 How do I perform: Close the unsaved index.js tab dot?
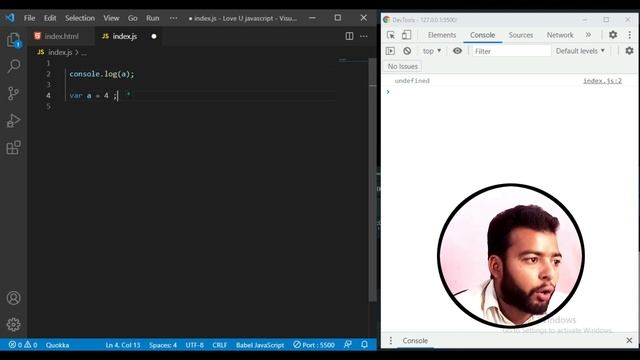[x=154, y=36]
